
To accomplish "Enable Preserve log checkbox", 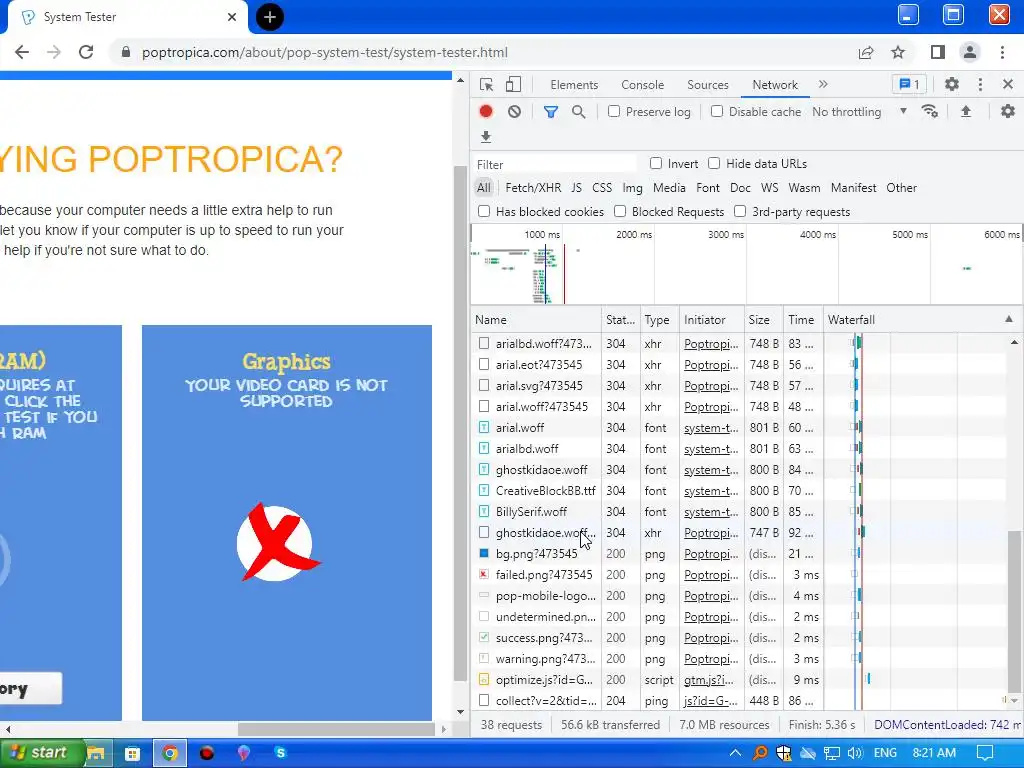I will (x=614, y=111).
